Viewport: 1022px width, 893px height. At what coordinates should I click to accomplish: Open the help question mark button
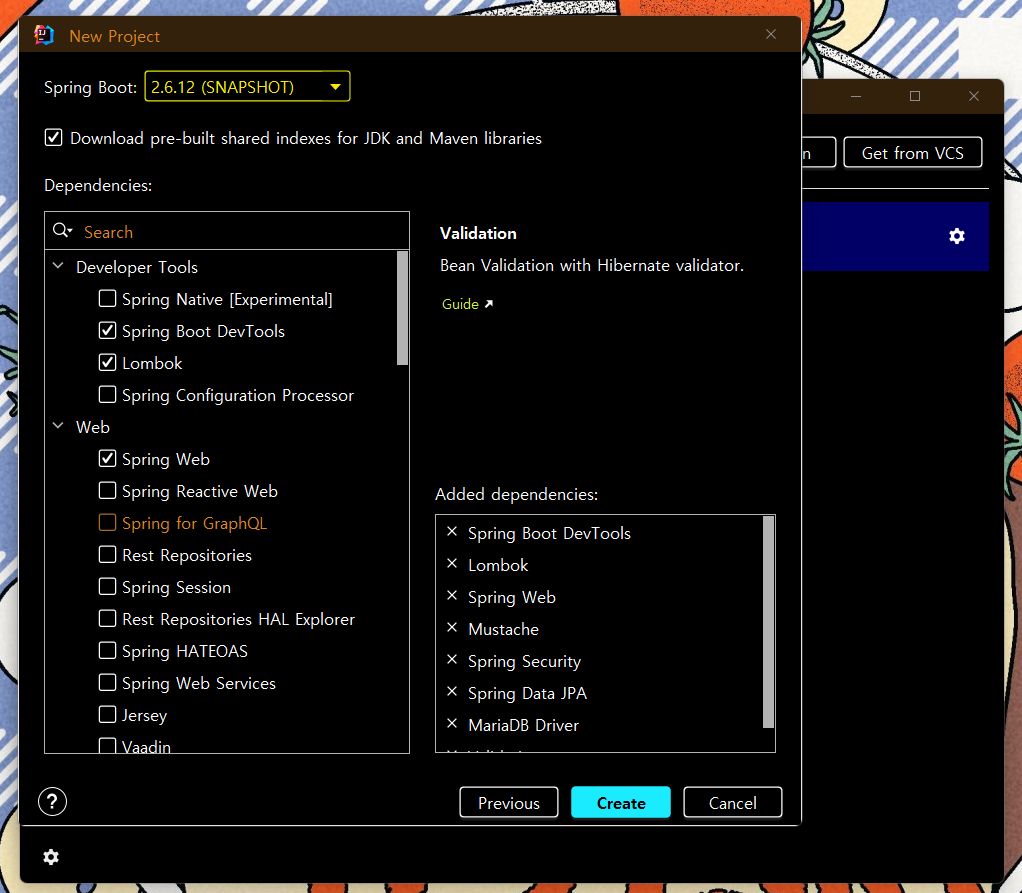point(52,802)
